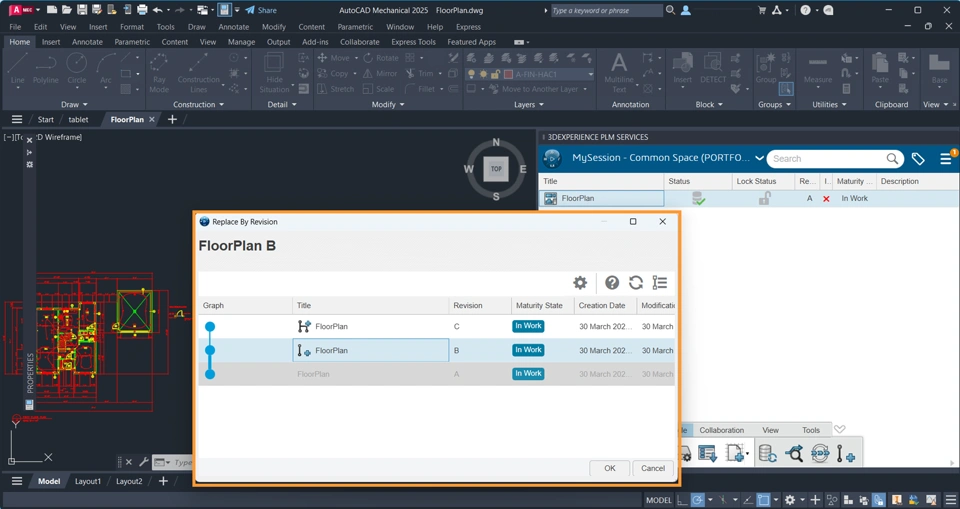The image size is (960, 509).
Task: Select FloorPlan row in 3DEXPERIENCE panel
Action: (x=749, y=198)
